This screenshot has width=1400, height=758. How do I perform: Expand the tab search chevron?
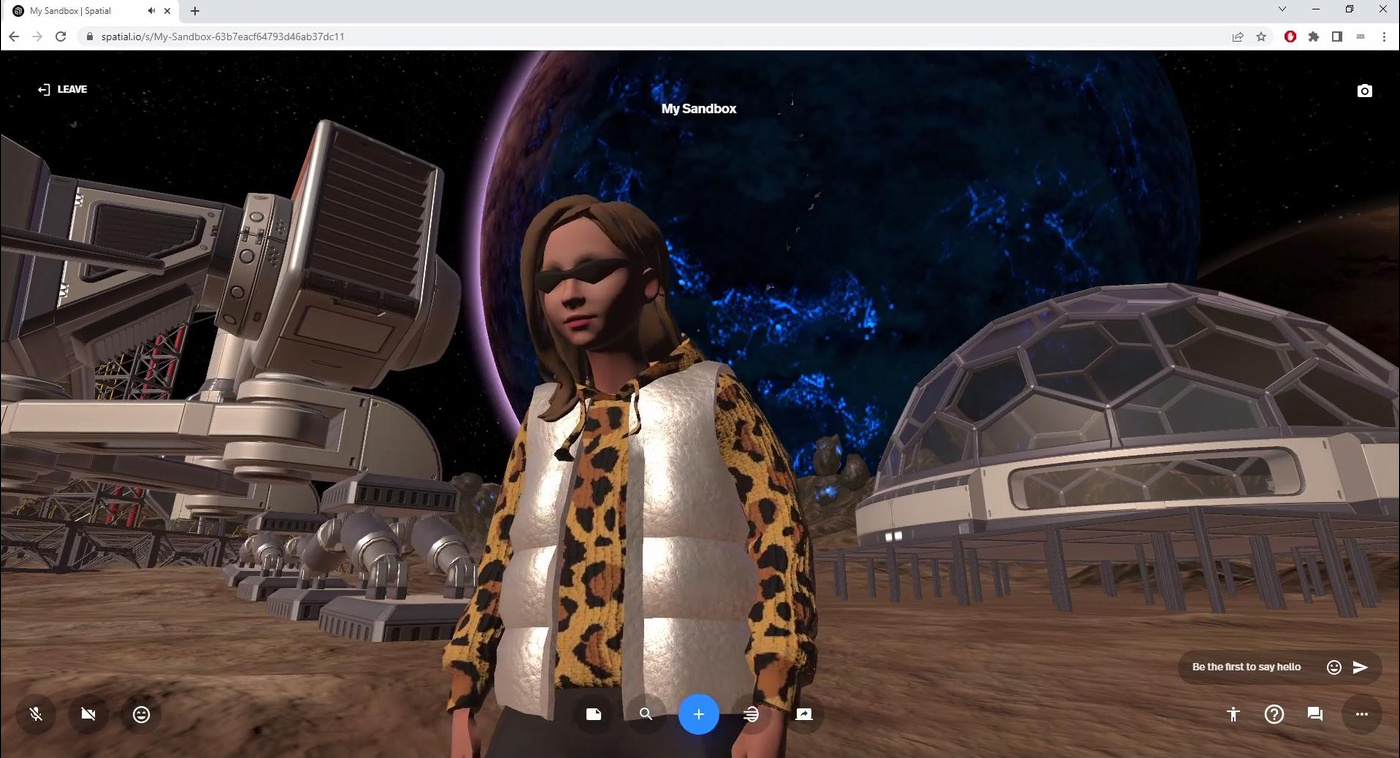coord(1282,9)
